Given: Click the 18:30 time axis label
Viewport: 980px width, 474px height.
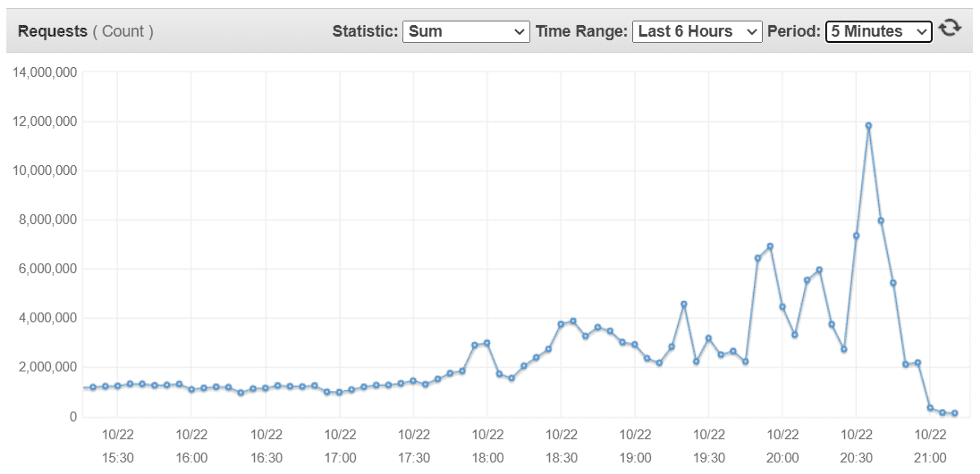Looking at the screenshot, I should [x=561, y=458].
